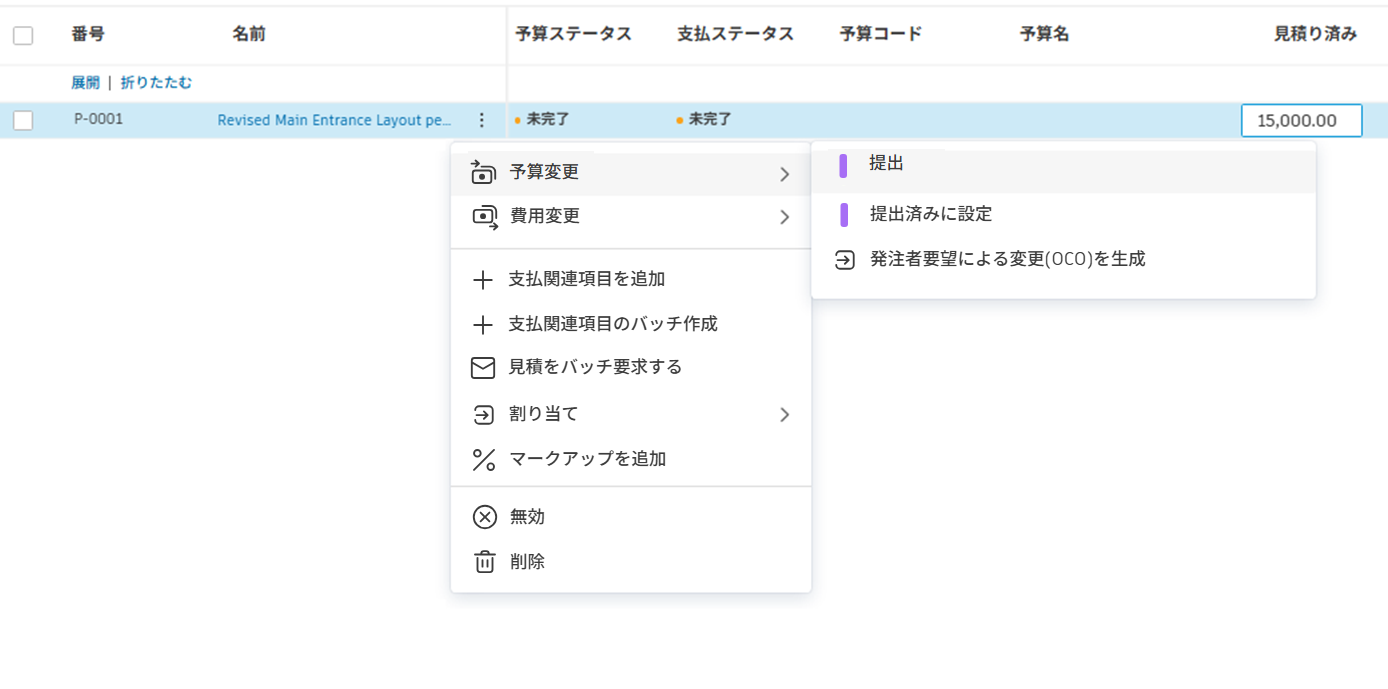This screenshot has height=689, width=1388.
Task: Click the assign arrow icon next to 割り当て
Action: tap(482, 413)
